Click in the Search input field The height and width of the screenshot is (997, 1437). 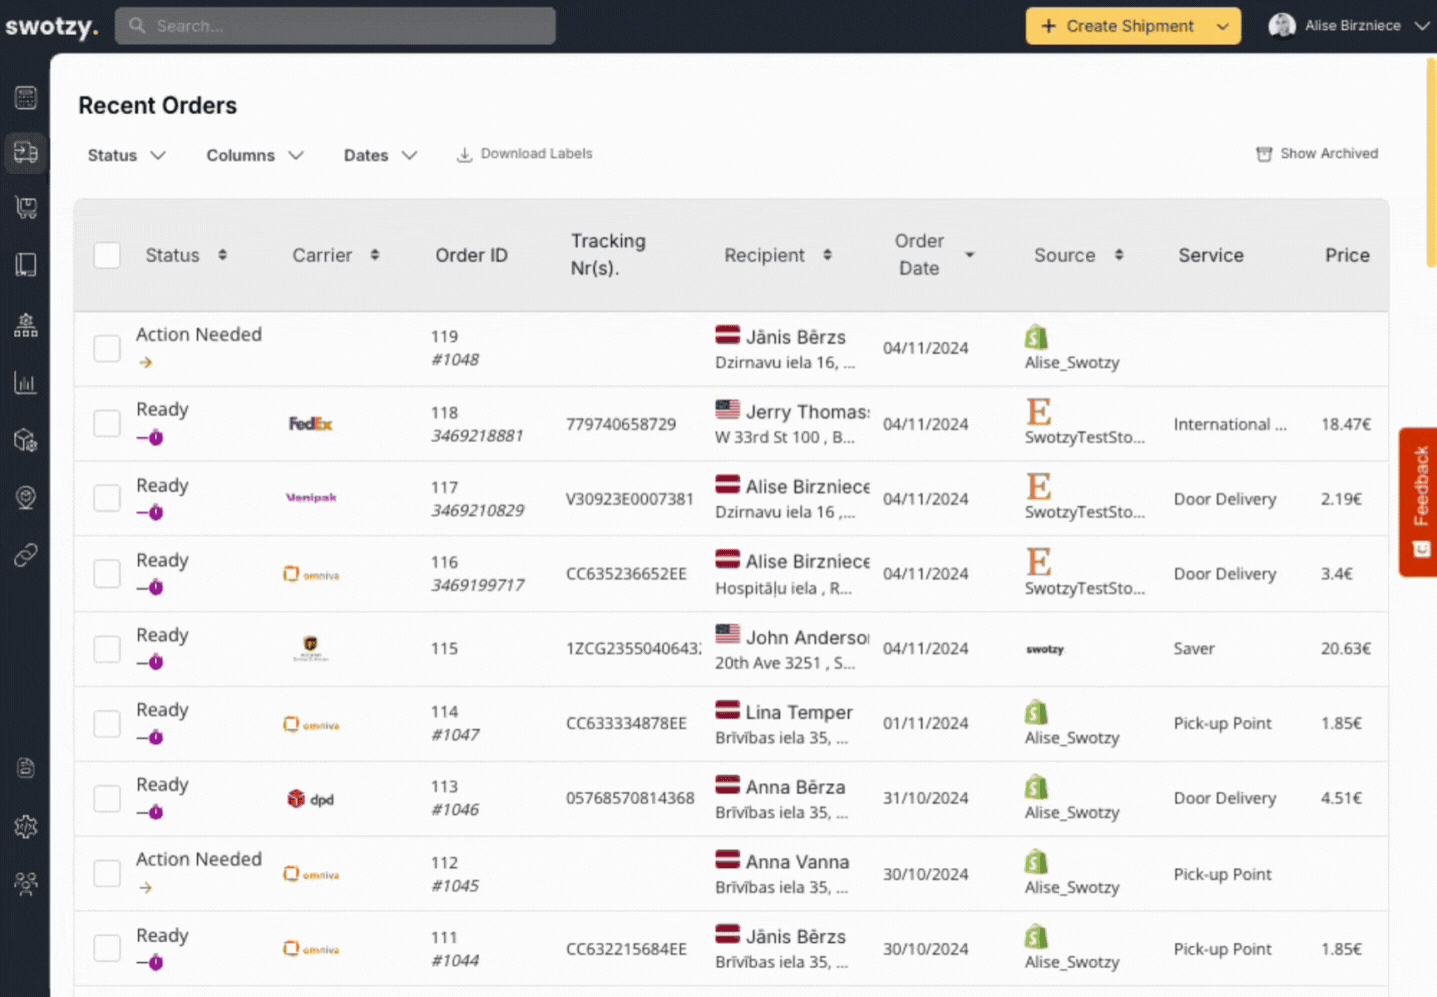(x=335, y=26)
